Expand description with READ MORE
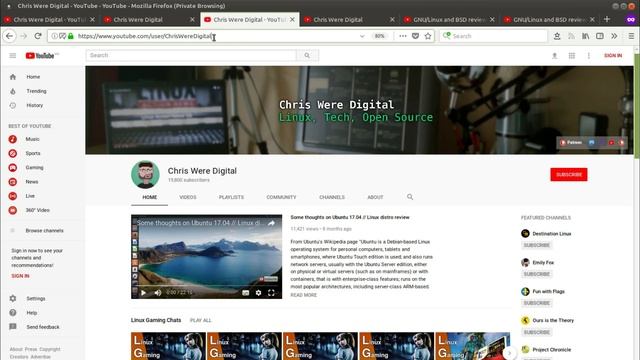 point(304,295)
